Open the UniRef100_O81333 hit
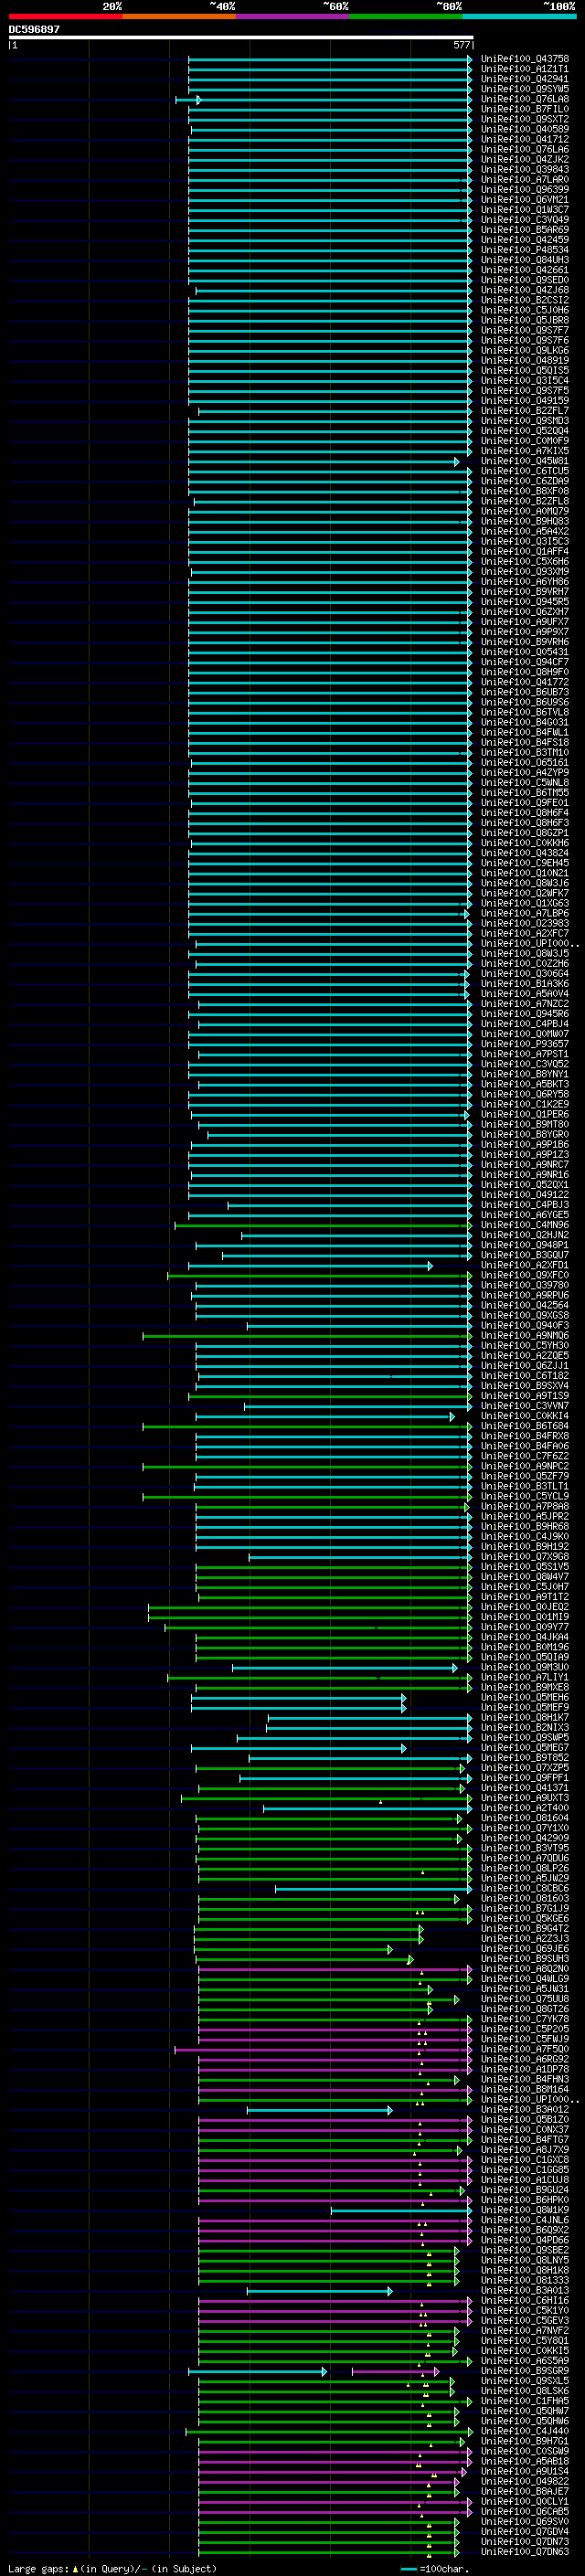The height and width of the screenshot is (2576, 585). click(525, 2280)
